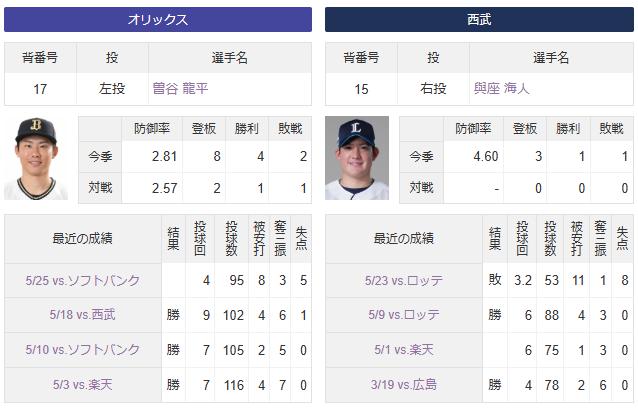The height and width of the screenshot is (411, 638).
Task: Open the 5/1 vs.楽天 game link
Action: [x=403, y=350]
